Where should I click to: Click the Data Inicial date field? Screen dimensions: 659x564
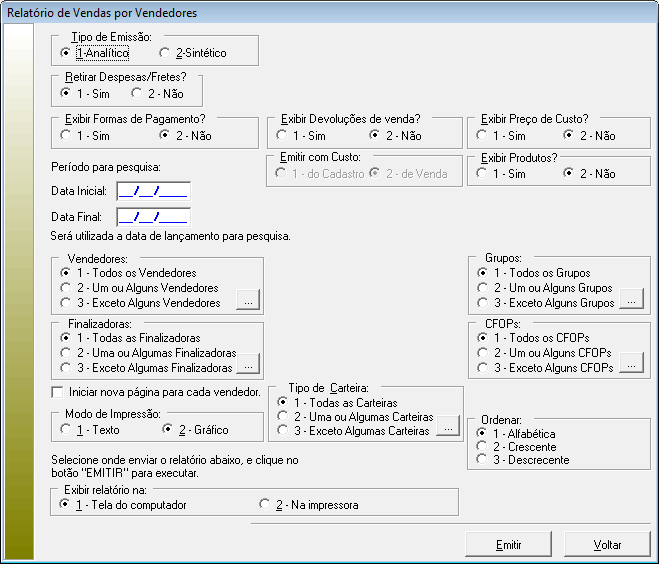(153, 190)
